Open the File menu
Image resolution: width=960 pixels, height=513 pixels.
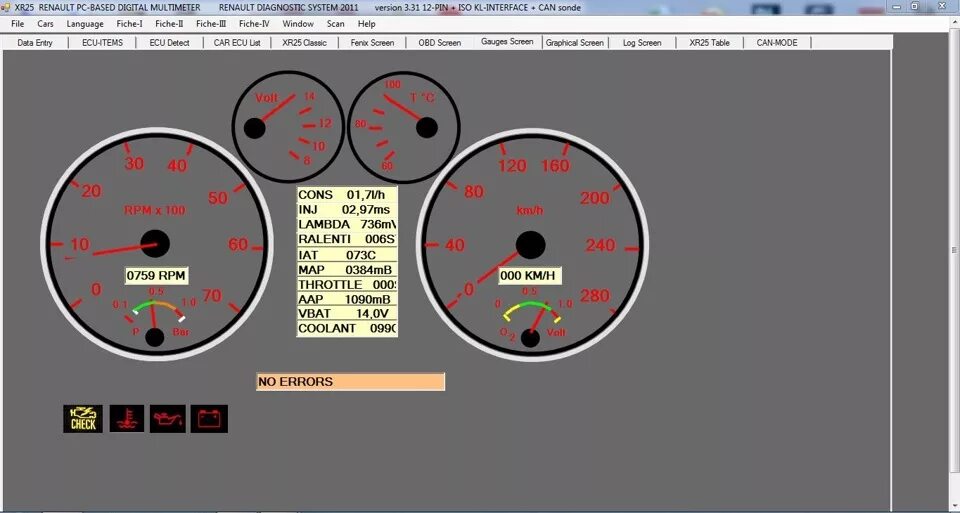(18, 24)
